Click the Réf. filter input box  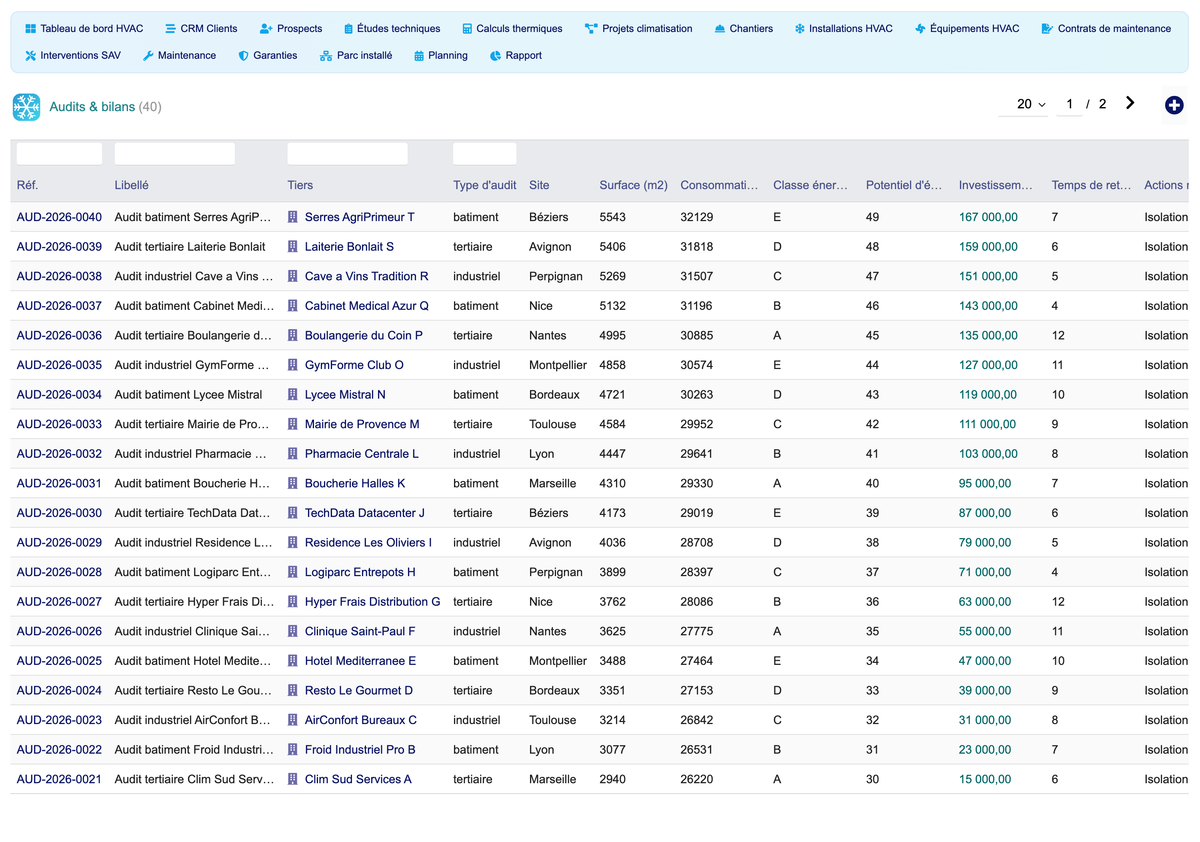pos(59,154)
